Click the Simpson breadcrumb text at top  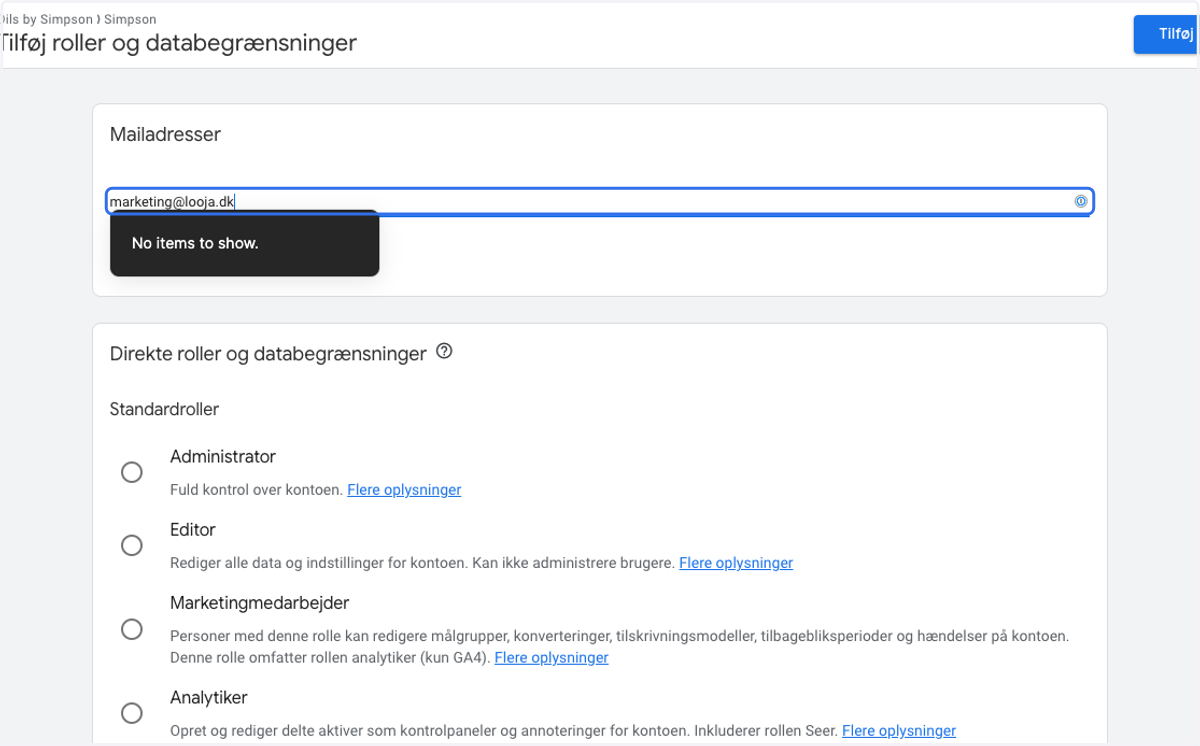pos(132,19)
